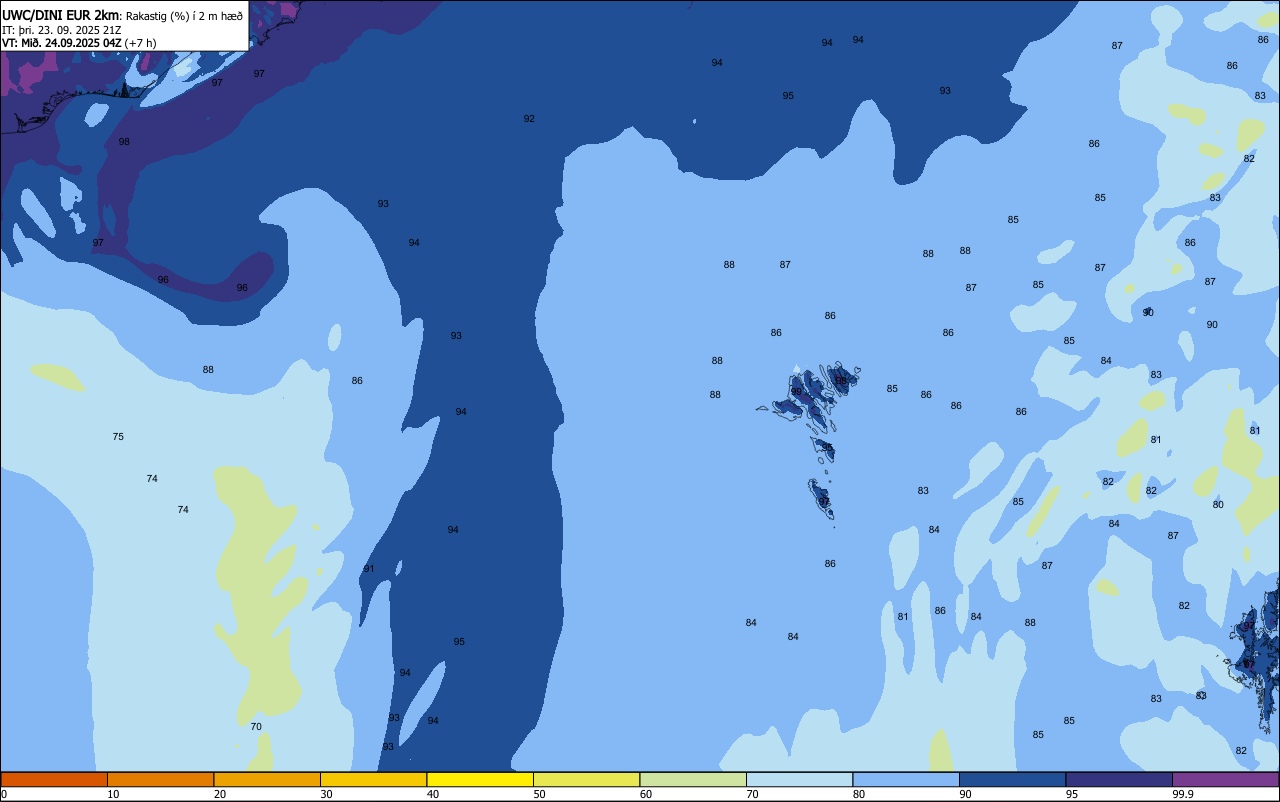1280x802 pixels.
Task: Click the legend tick label '30'
Action: point(326,794)
